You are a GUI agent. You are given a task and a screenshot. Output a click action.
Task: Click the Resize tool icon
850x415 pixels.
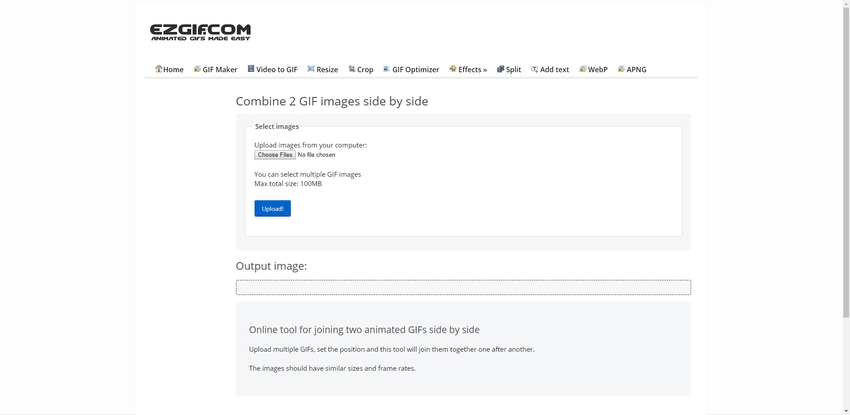click(x=311, y=69)
